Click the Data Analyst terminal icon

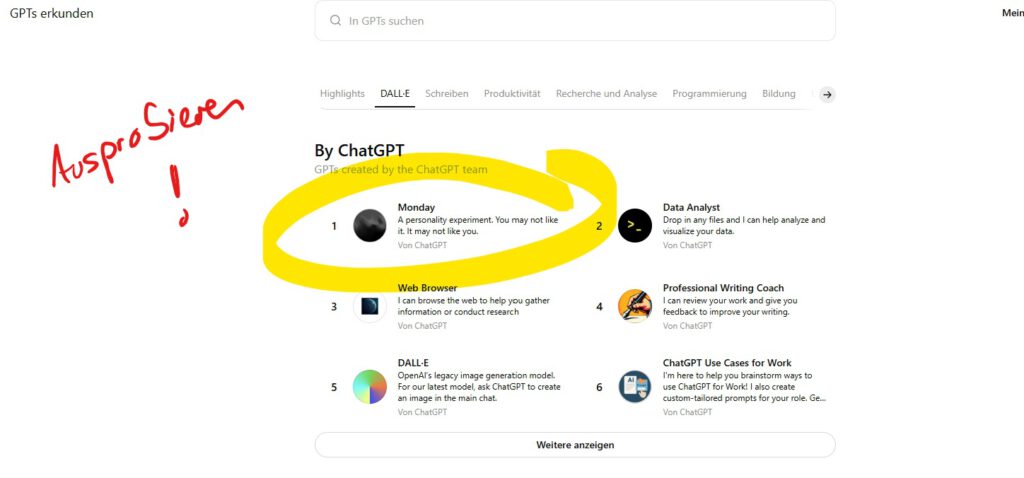click(635, 226)
